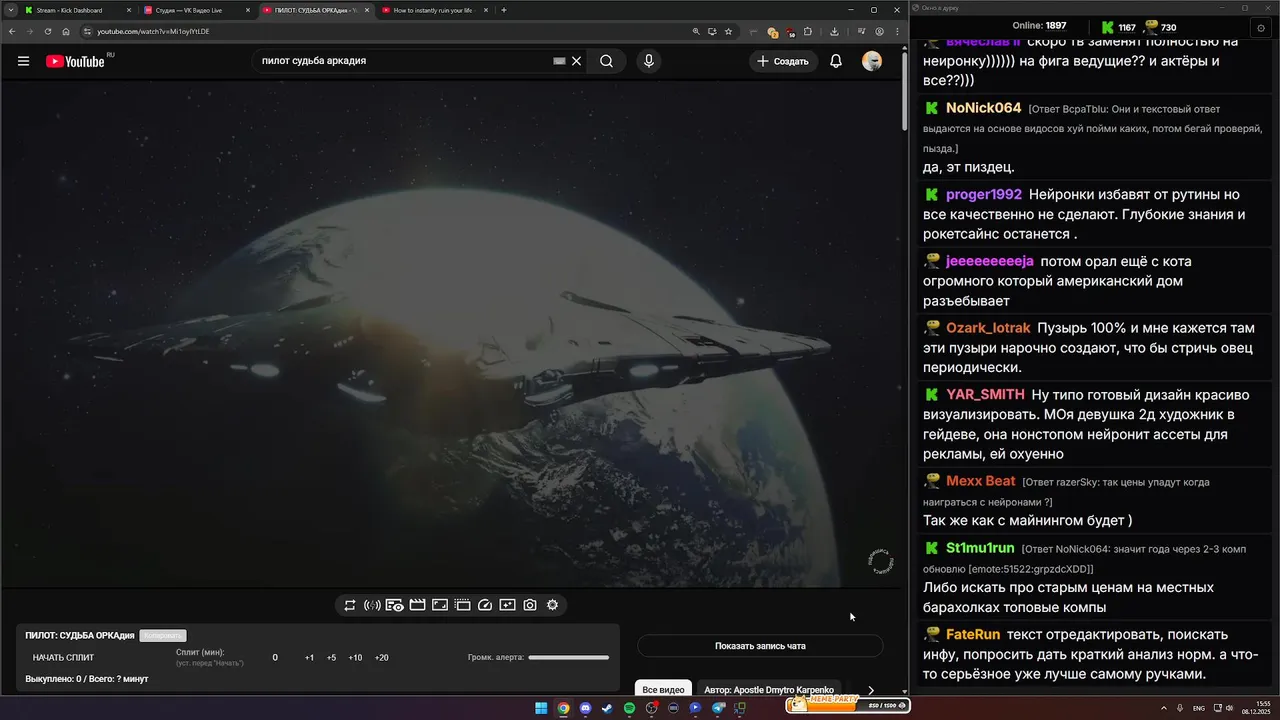Click username Ozark_lotrak in chat
Image resolution: width=1280 pixels, height=720 pixels.
click(x=988, y=328)
